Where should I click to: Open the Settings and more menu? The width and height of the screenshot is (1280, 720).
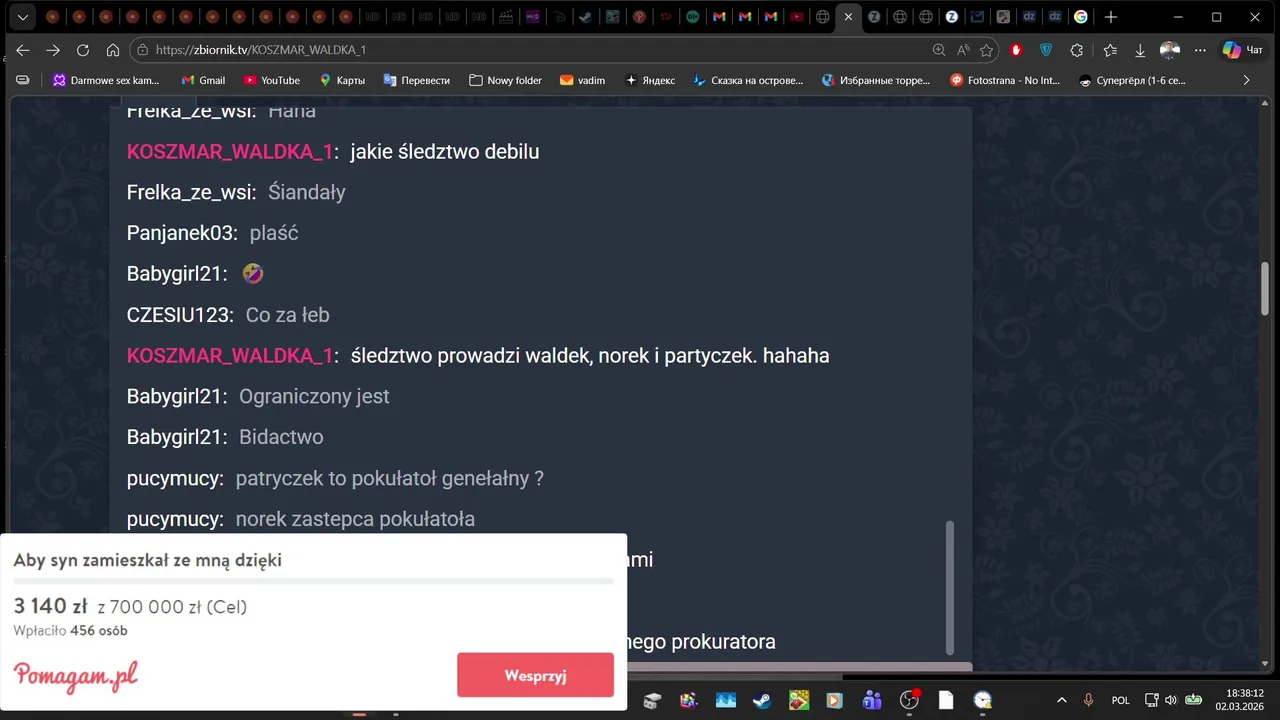coord(1200,50)
